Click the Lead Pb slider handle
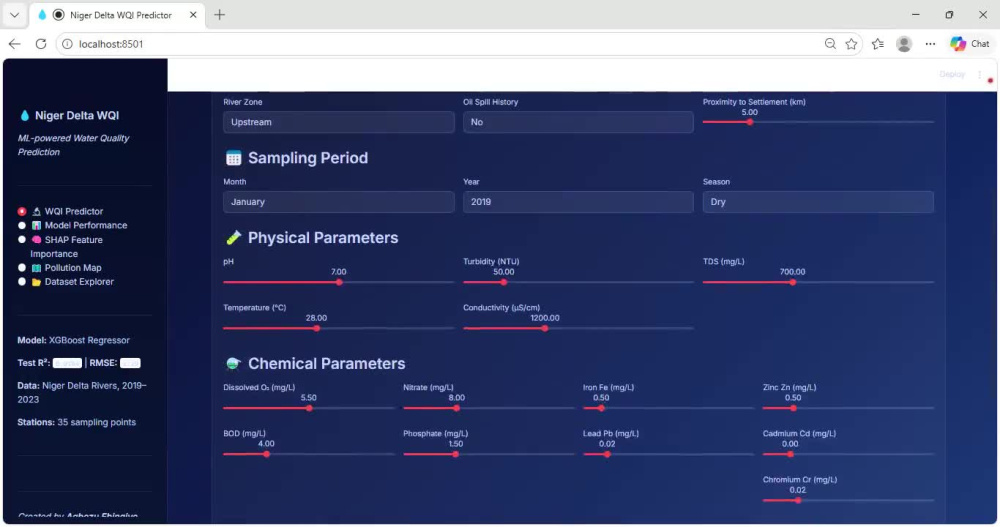The image size is (1000, 527). [x=607, y=454]
